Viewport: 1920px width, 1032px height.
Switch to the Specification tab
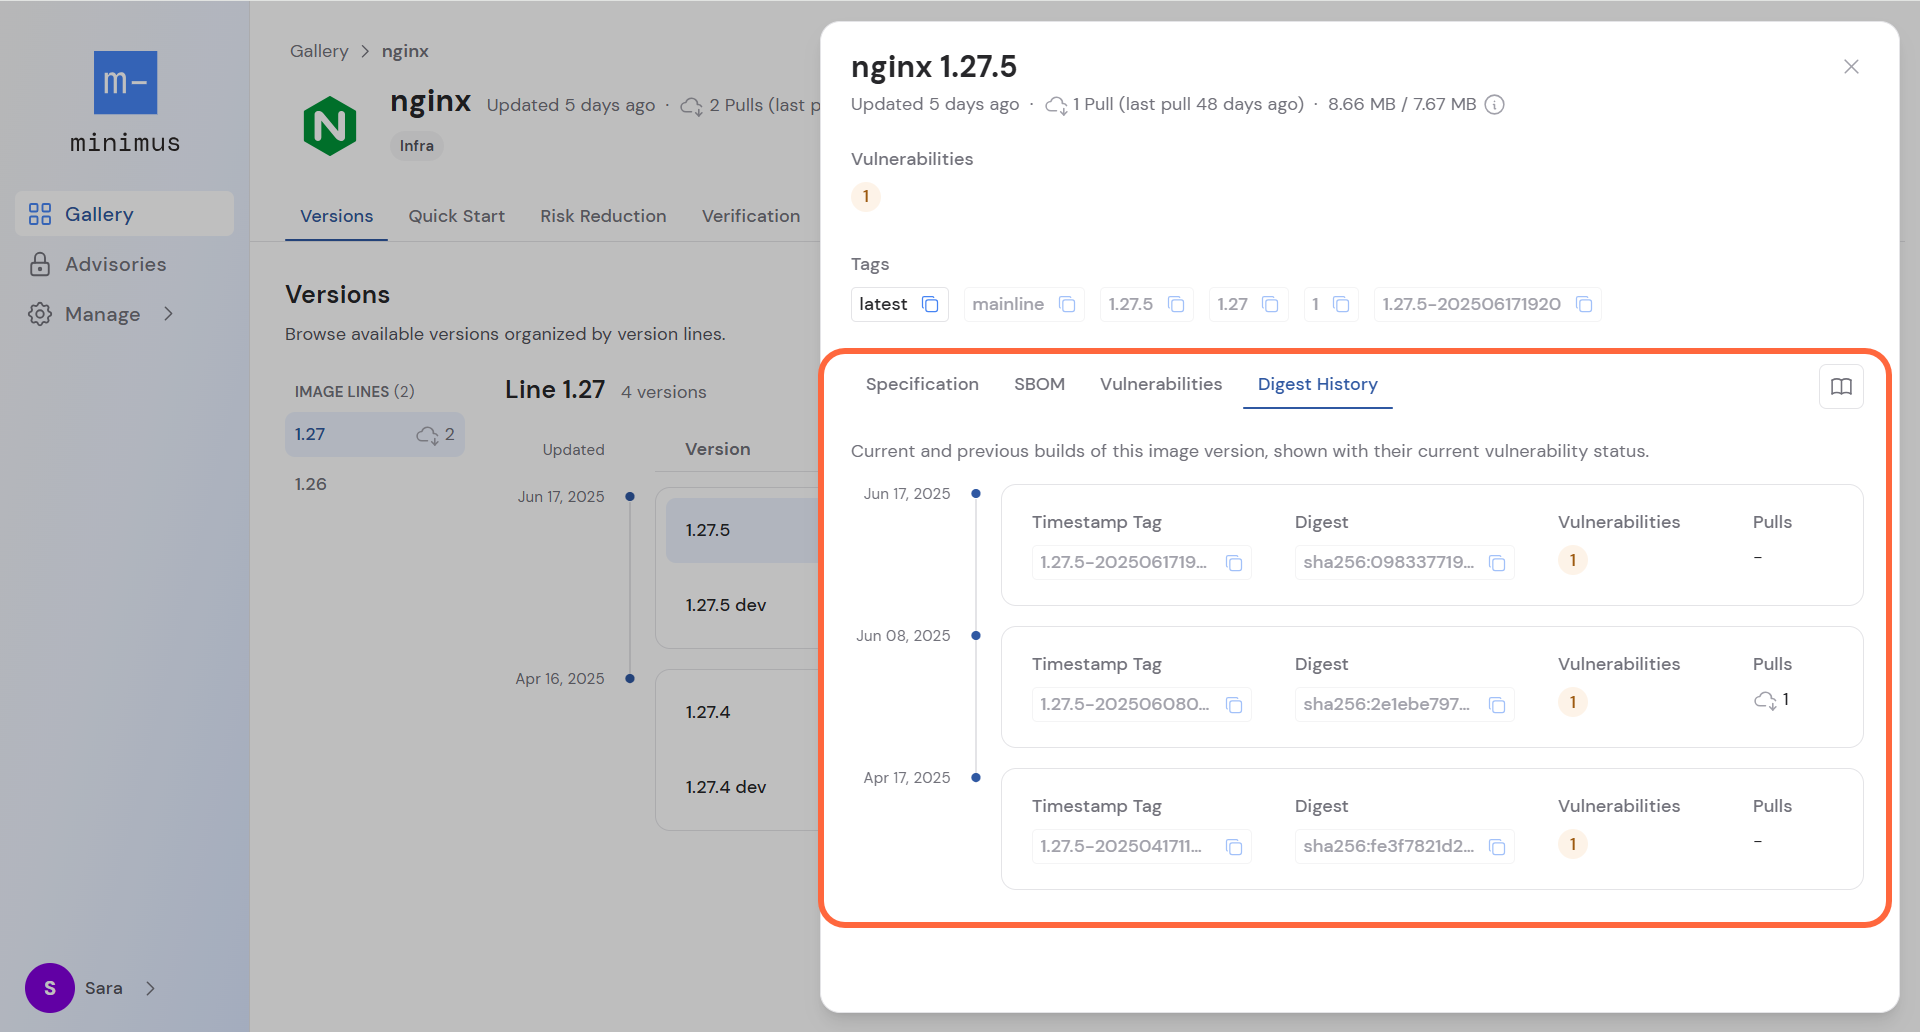coord(922,384)
